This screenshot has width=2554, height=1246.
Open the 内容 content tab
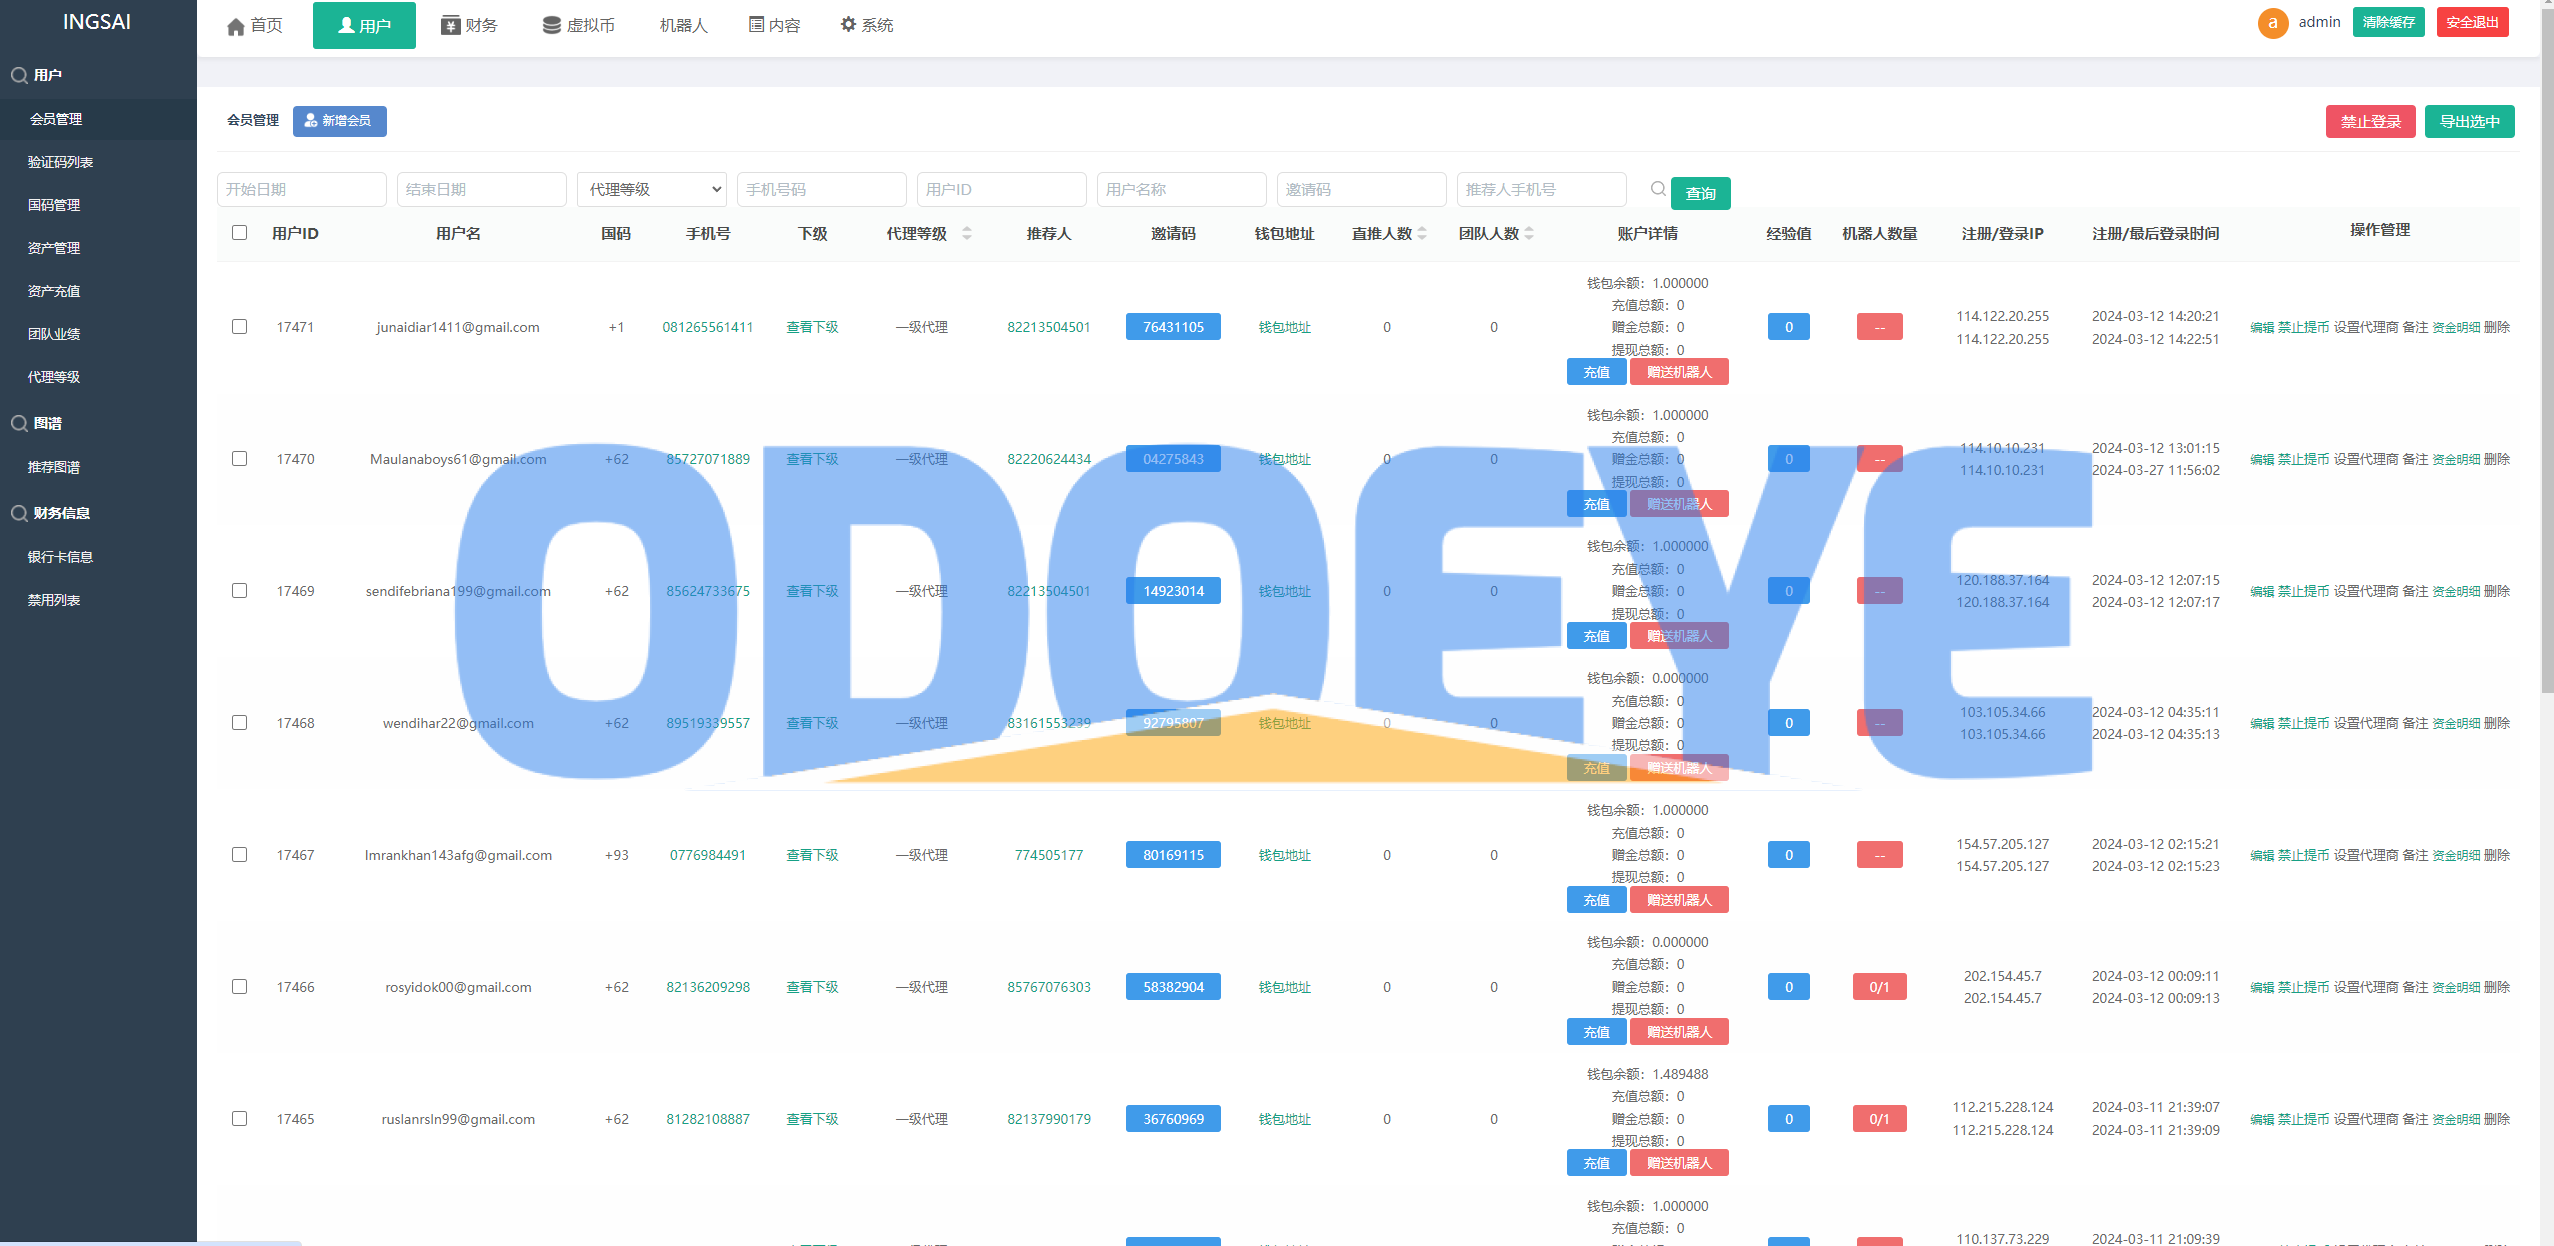click(774, 25)
